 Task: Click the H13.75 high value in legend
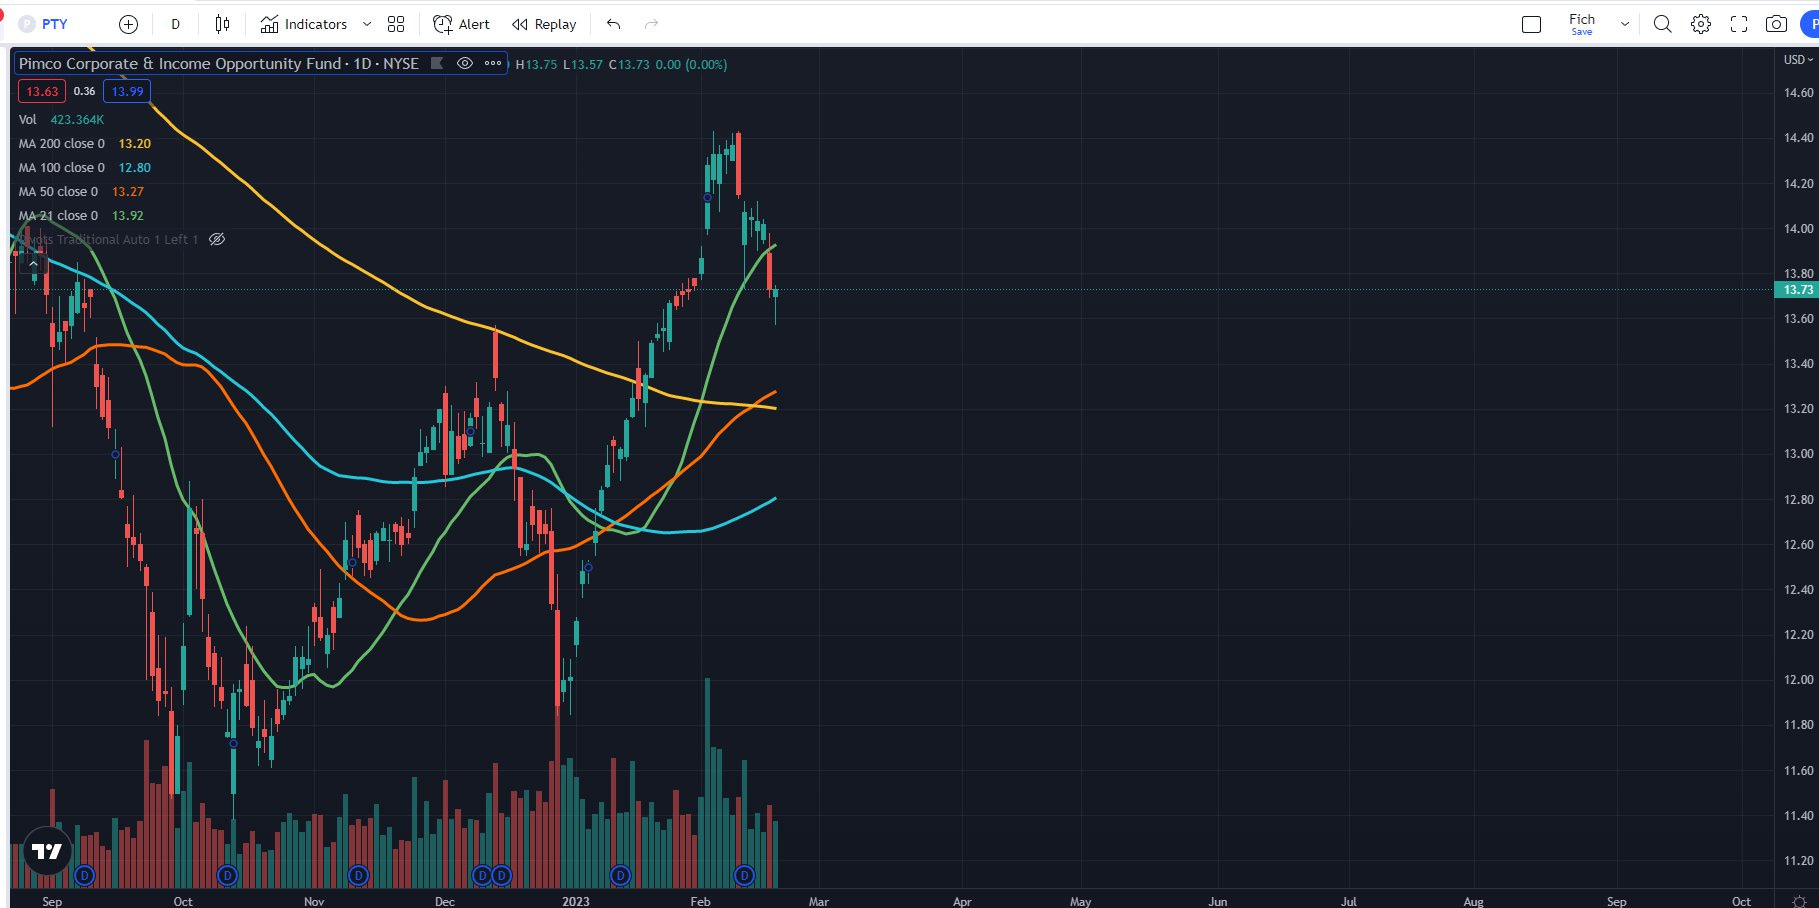coord(536,64)
